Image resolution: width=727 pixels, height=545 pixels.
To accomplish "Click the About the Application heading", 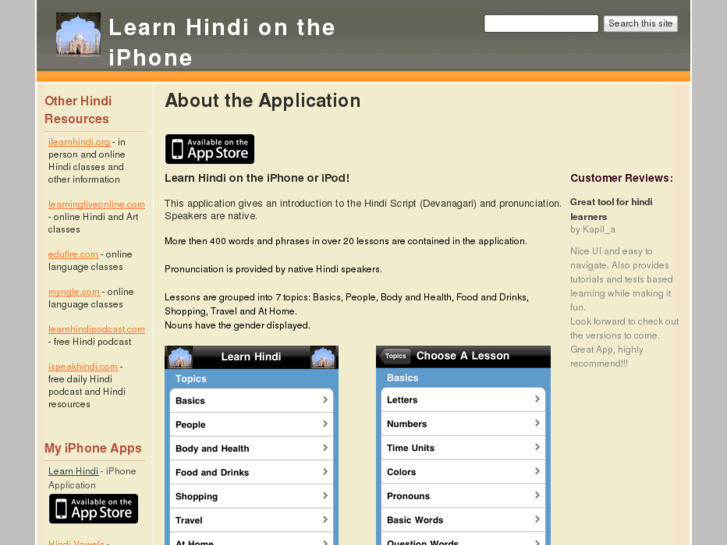I will [263, 101].
